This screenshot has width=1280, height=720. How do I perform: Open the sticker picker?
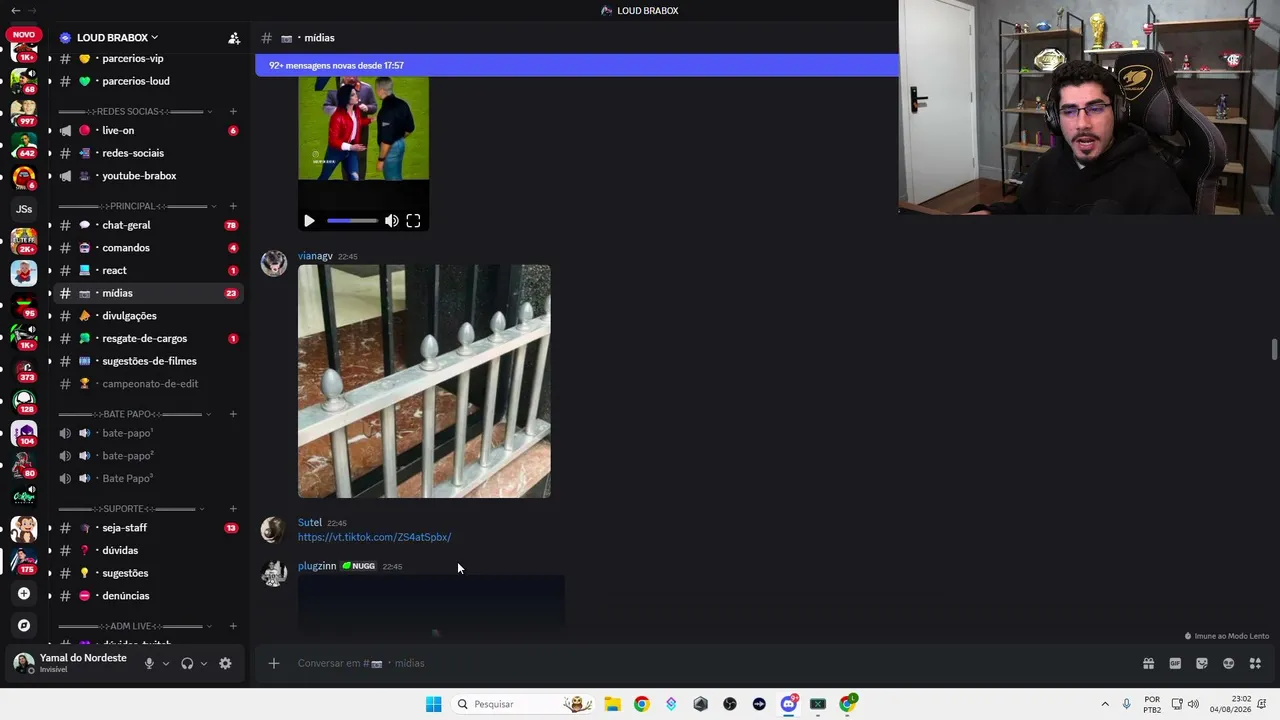coord(1202,663)
